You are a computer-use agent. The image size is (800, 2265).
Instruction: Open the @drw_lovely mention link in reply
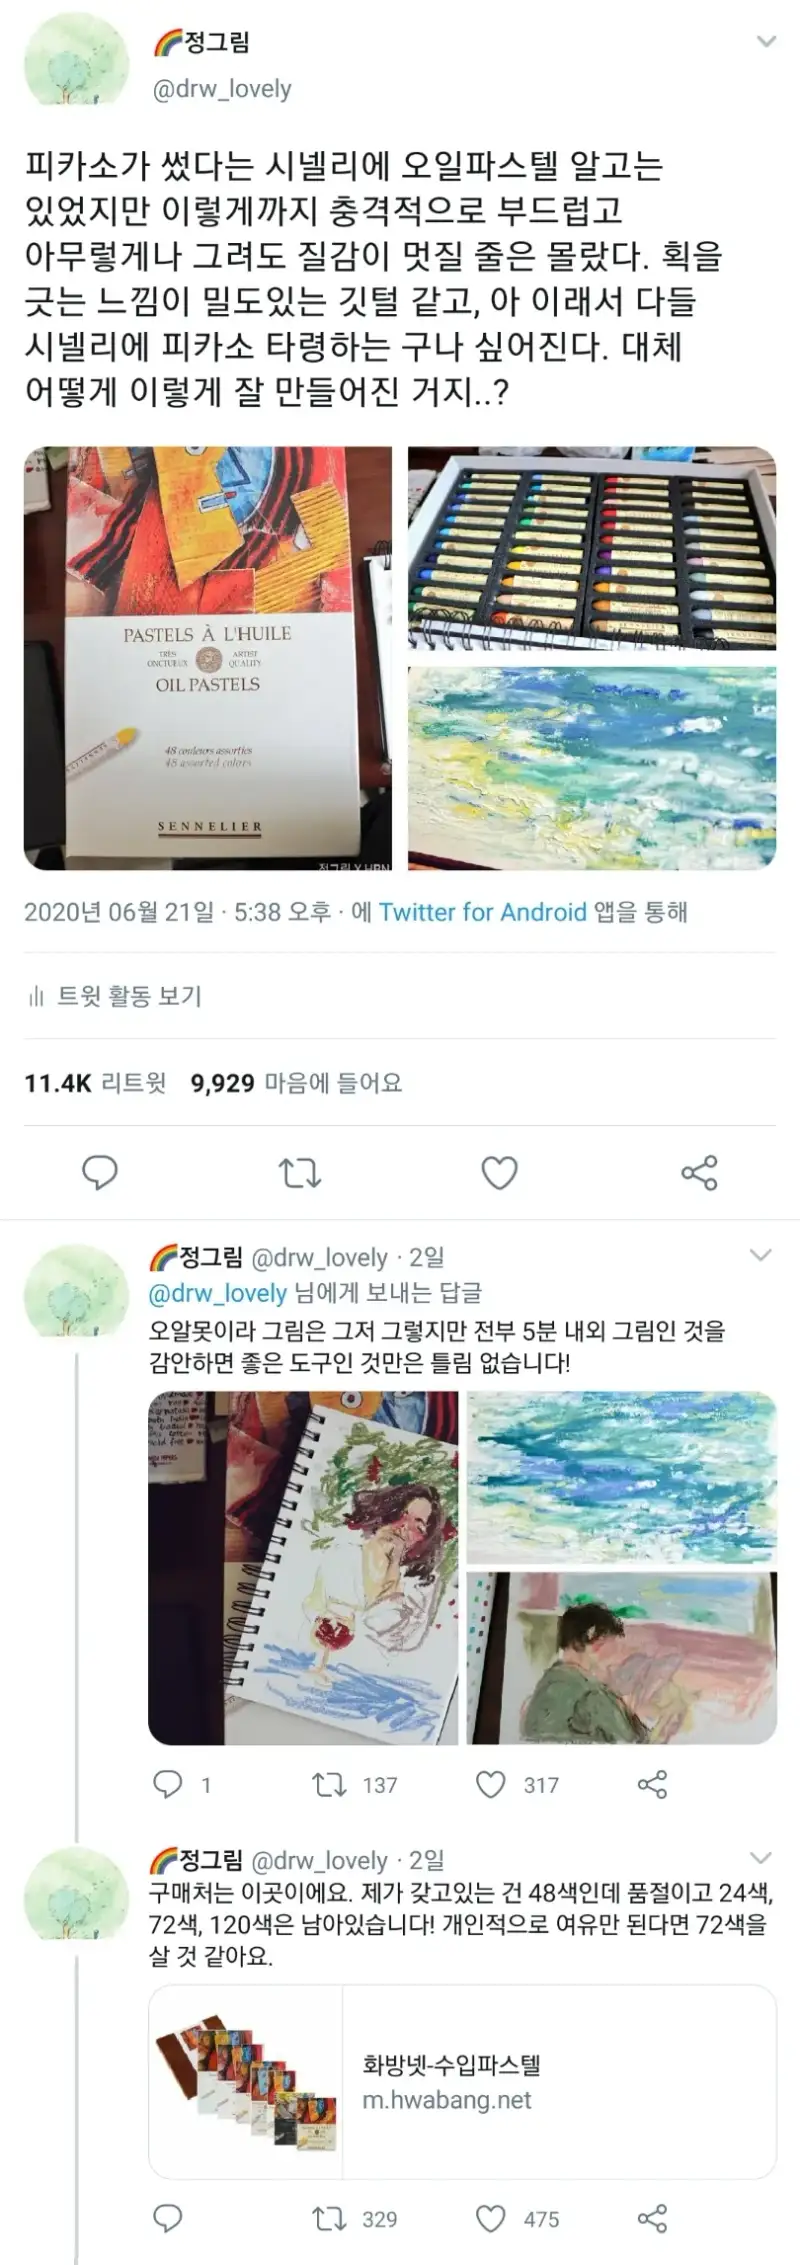(217, 1293)
